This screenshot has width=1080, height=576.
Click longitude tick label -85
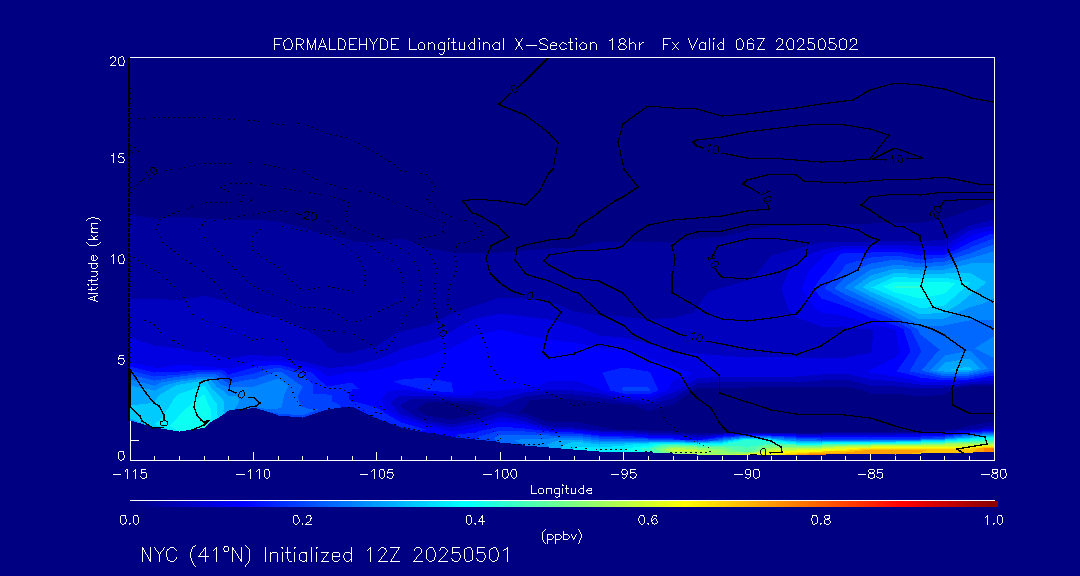pos(870,475)
